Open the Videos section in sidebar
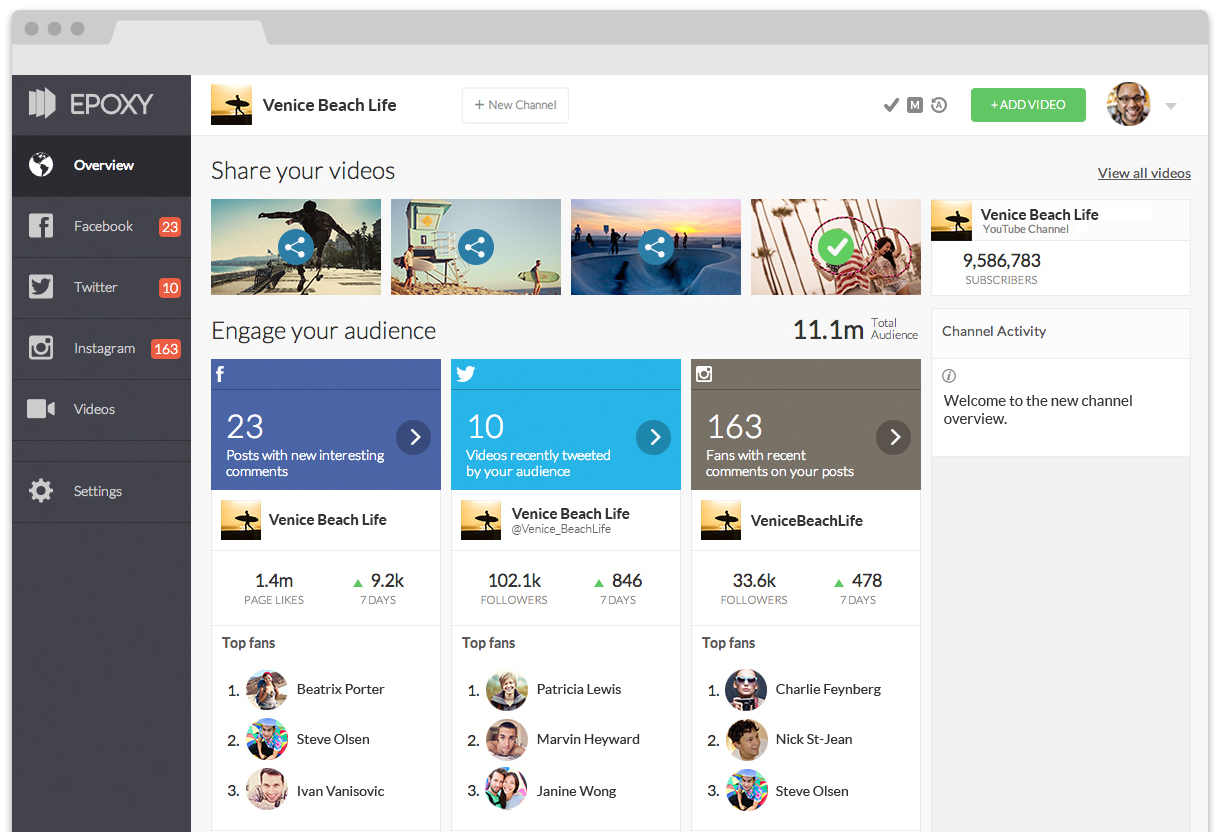 93,409
